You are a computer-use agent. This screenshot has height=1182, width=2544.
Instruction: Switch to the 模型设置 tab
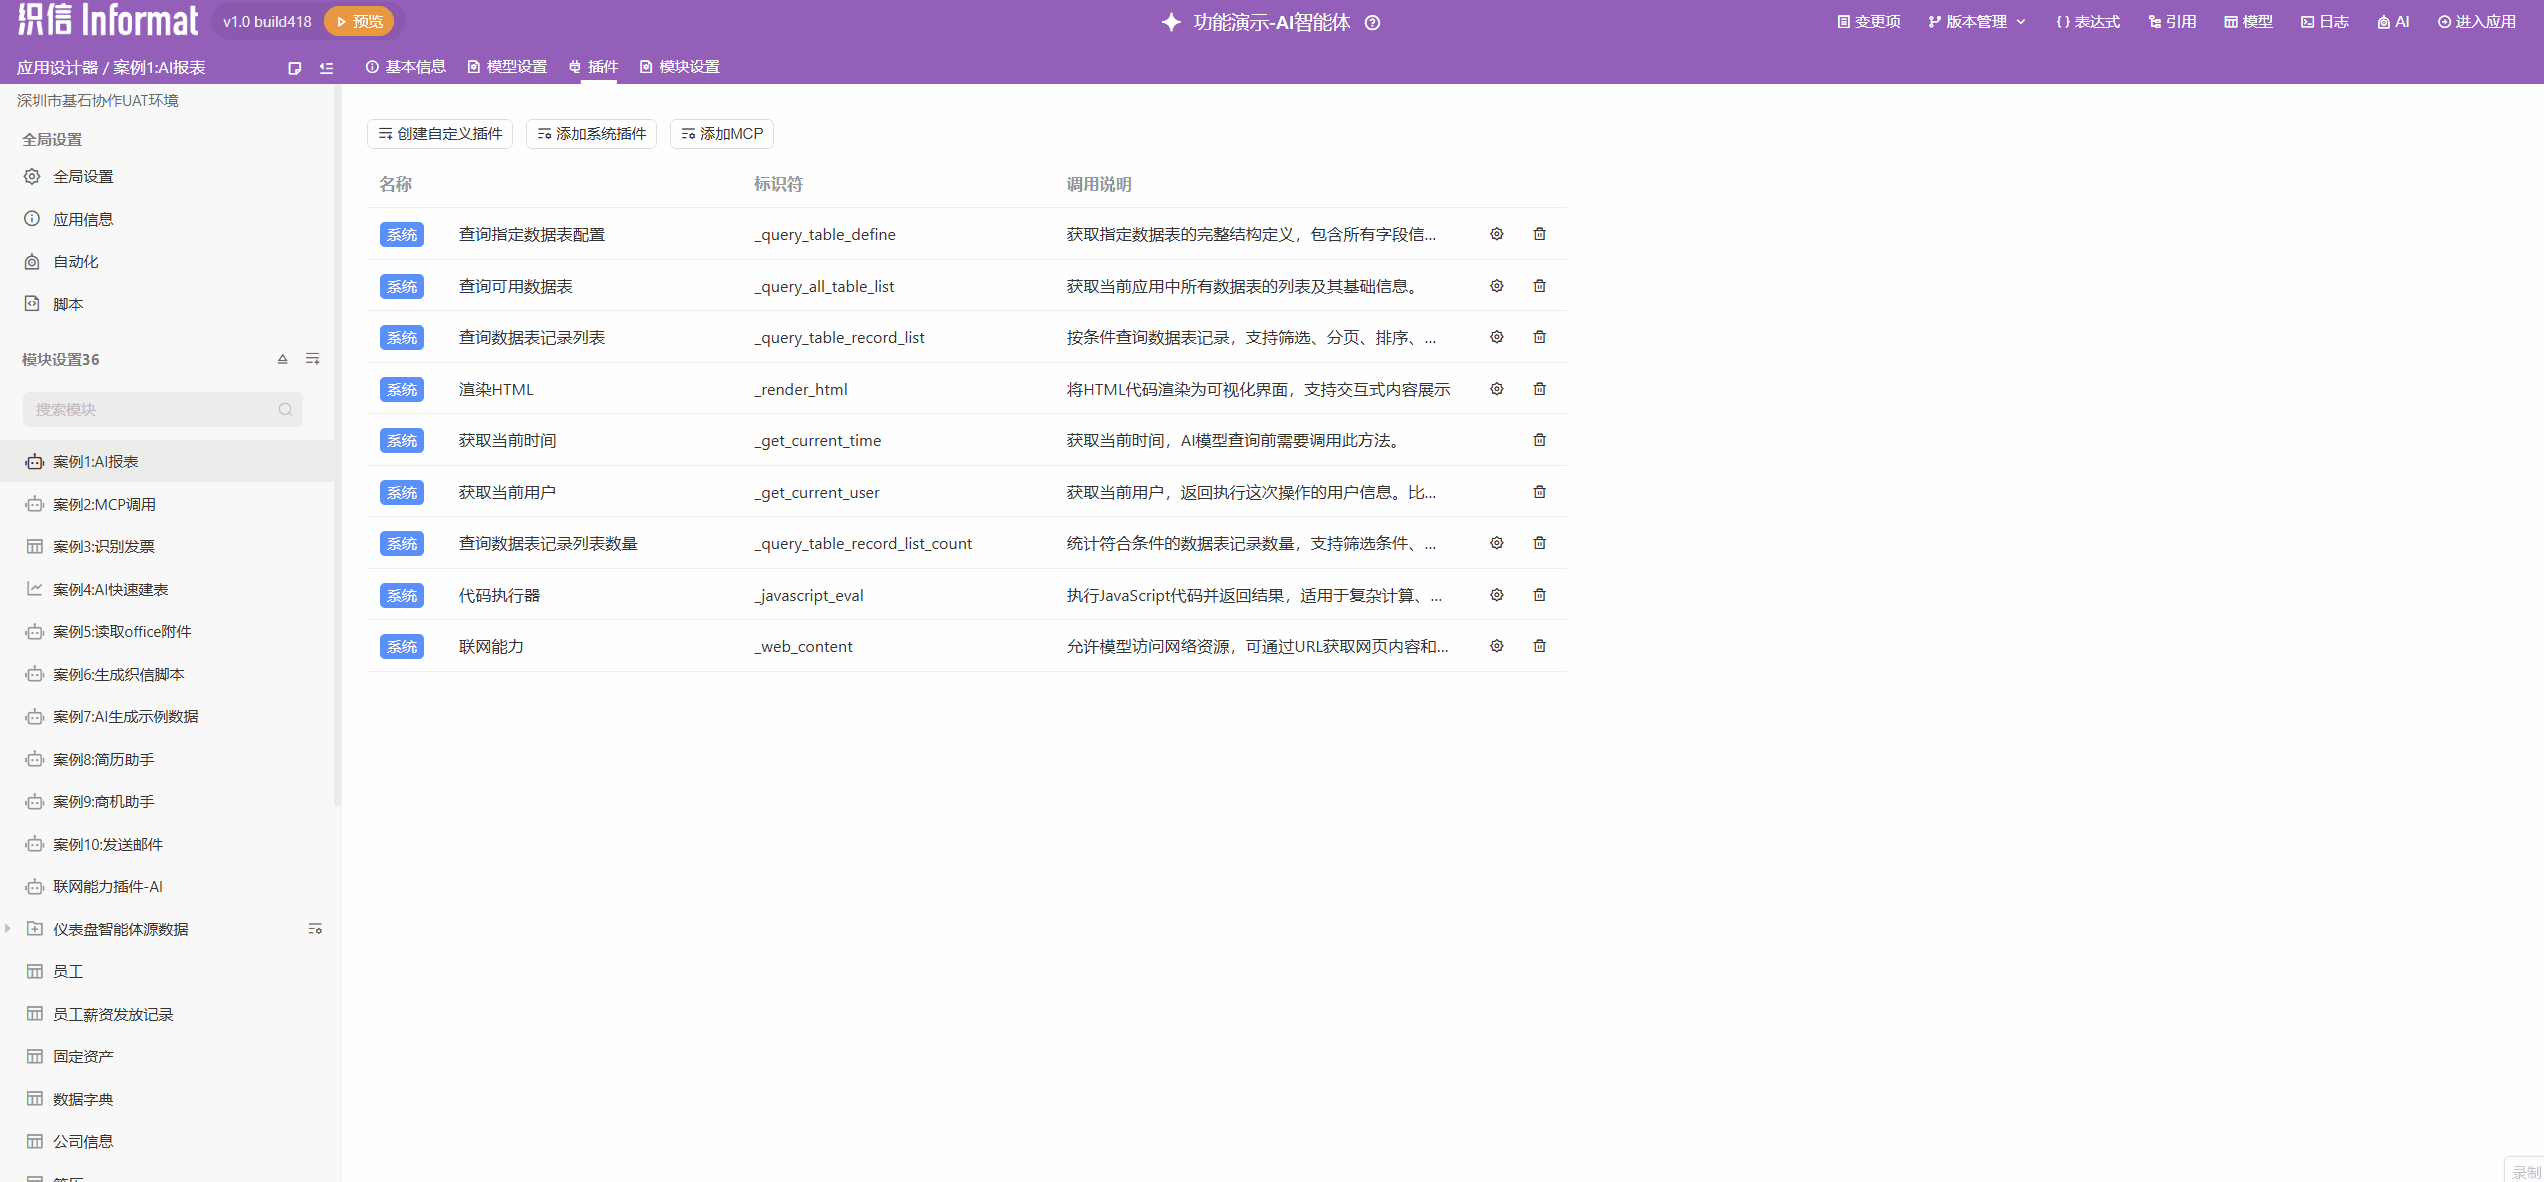coord(507,67)
